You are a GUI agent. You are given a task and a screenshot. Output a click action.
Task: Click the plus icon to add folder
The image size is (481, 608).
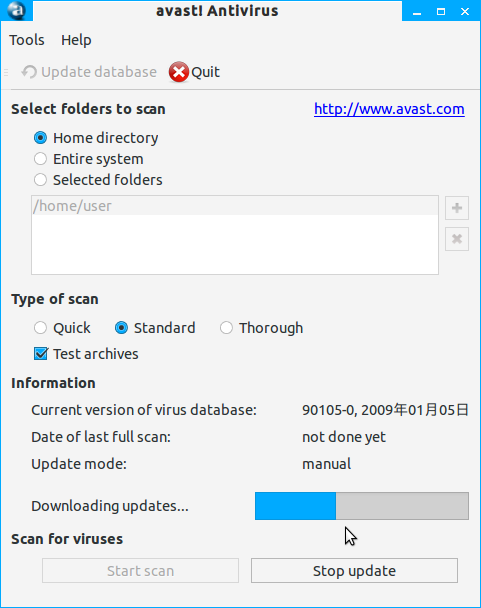pos(457,208)
